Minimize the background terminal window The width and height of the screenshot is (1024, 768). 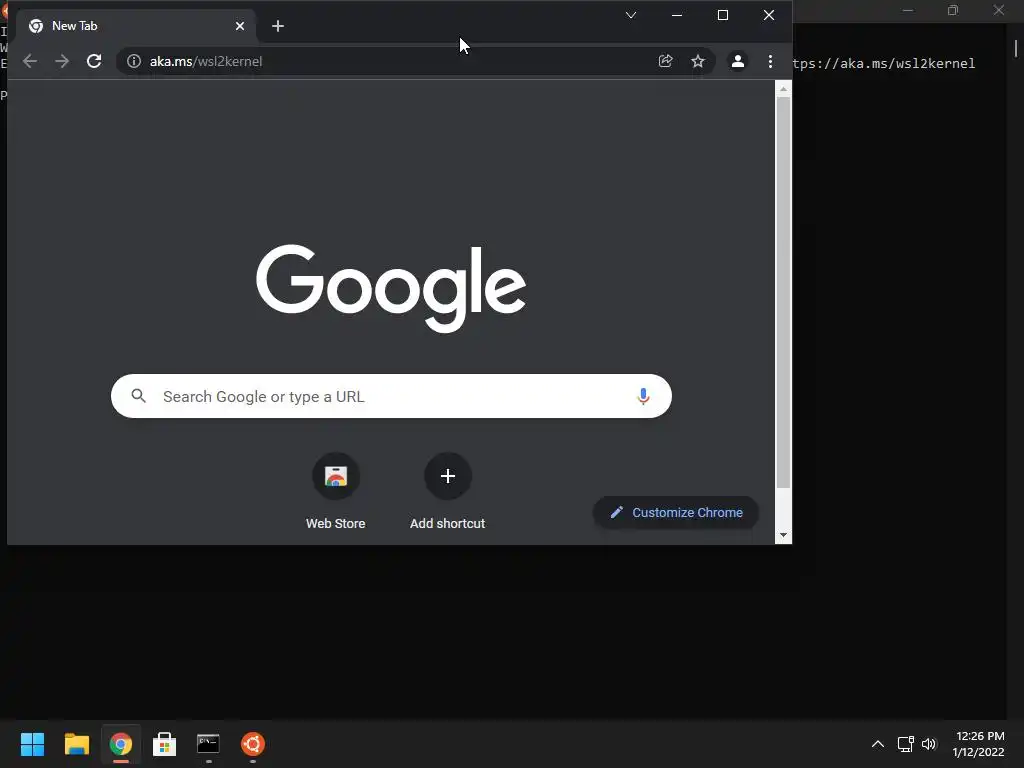click(908, 10)
